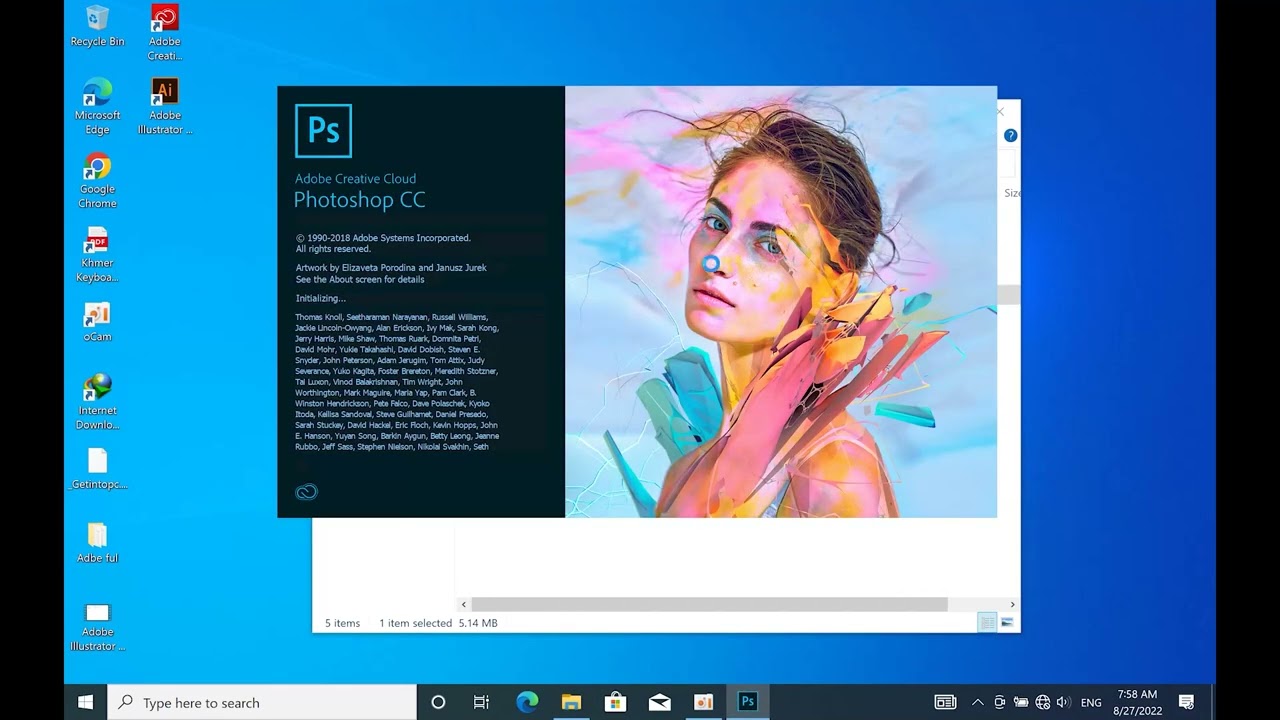This screenshot has height=720, width=1280.
Task: Click the Creative Cloud icon on the splash screen
Action: [306, 491]
